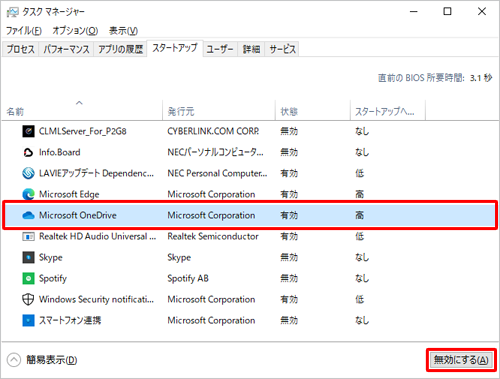Click the LAVIE update dependency icon
The image size is (500, 379).
(28, 173)
